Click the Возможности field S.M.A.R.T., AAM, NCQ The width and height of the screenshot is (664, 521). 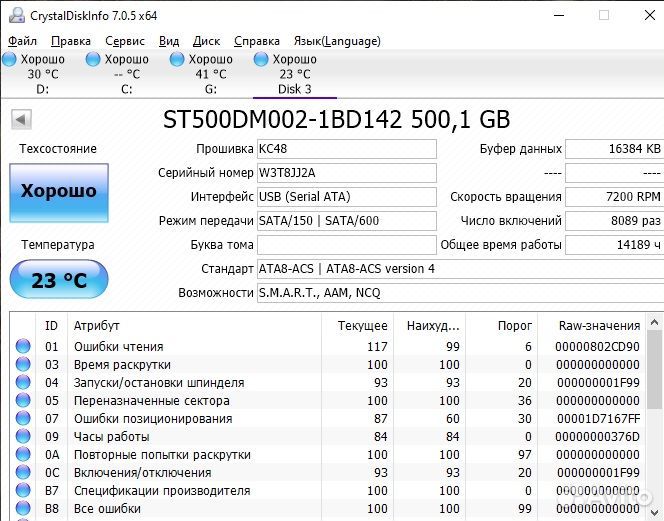(x=460, y=293)
